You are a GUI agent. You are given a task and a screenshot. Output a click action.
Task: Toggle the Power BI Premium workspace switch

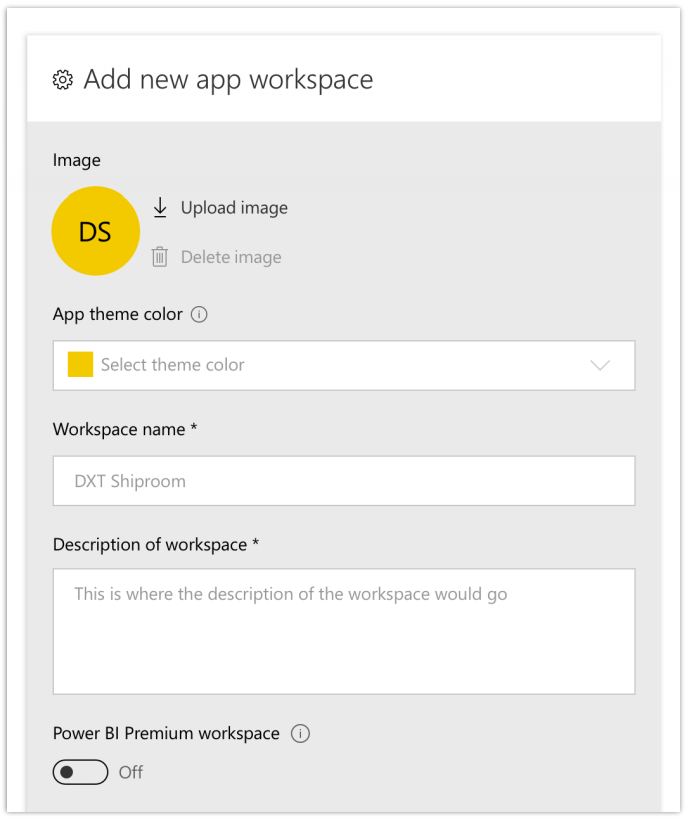click(x=80, y=772)
